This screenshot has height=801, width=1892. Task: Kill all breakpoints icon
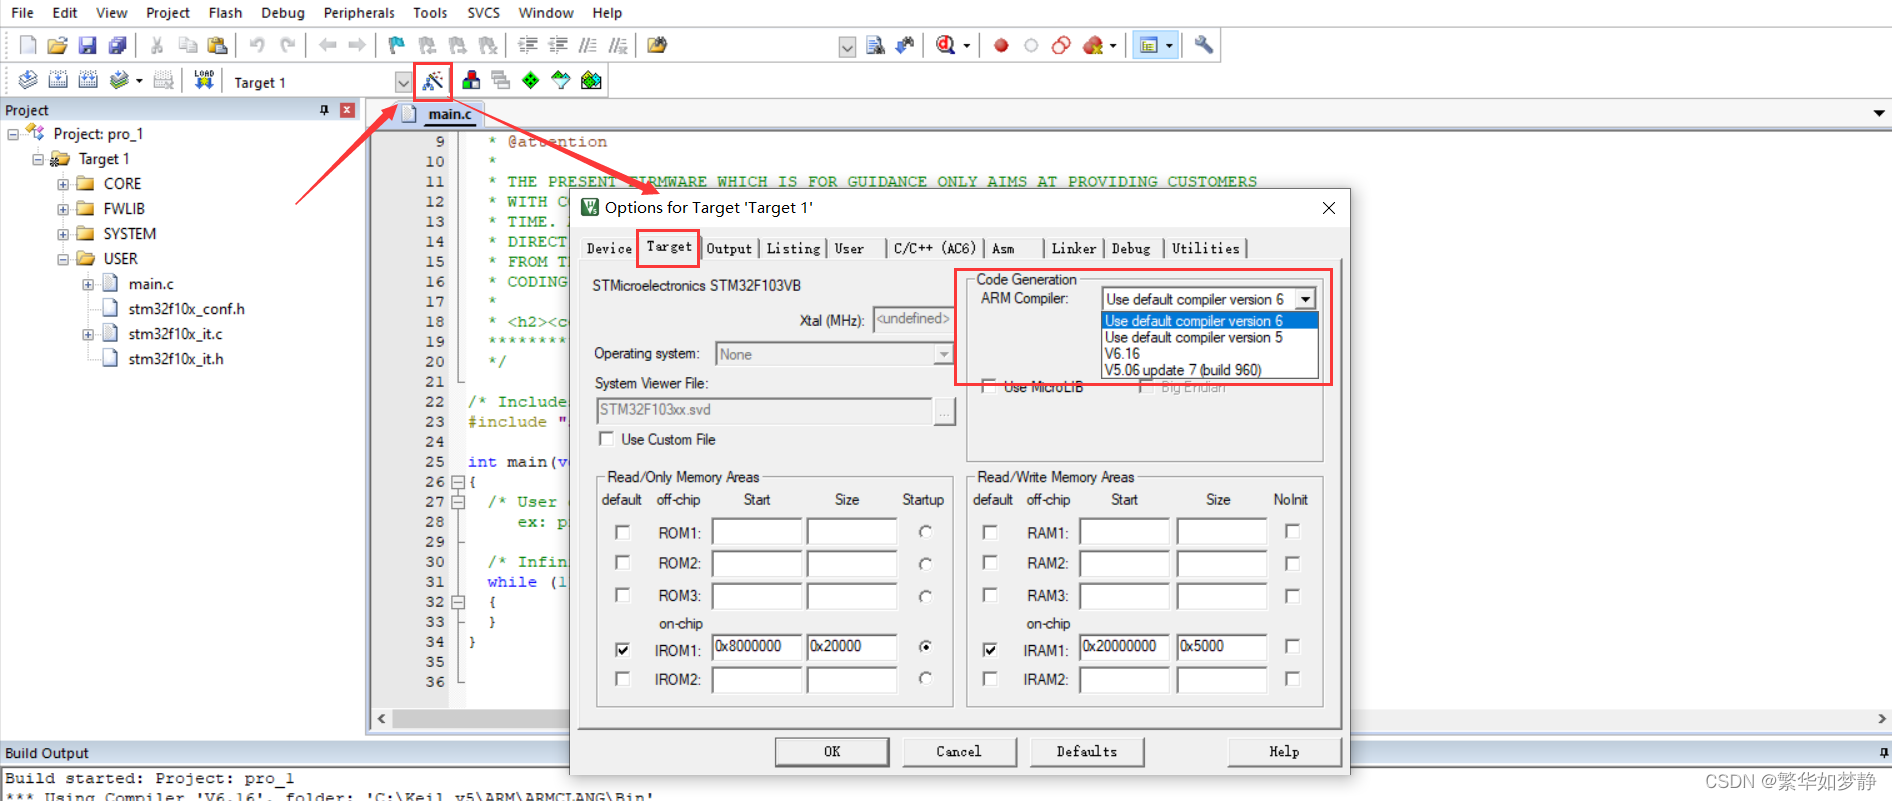coord(1093,45)
